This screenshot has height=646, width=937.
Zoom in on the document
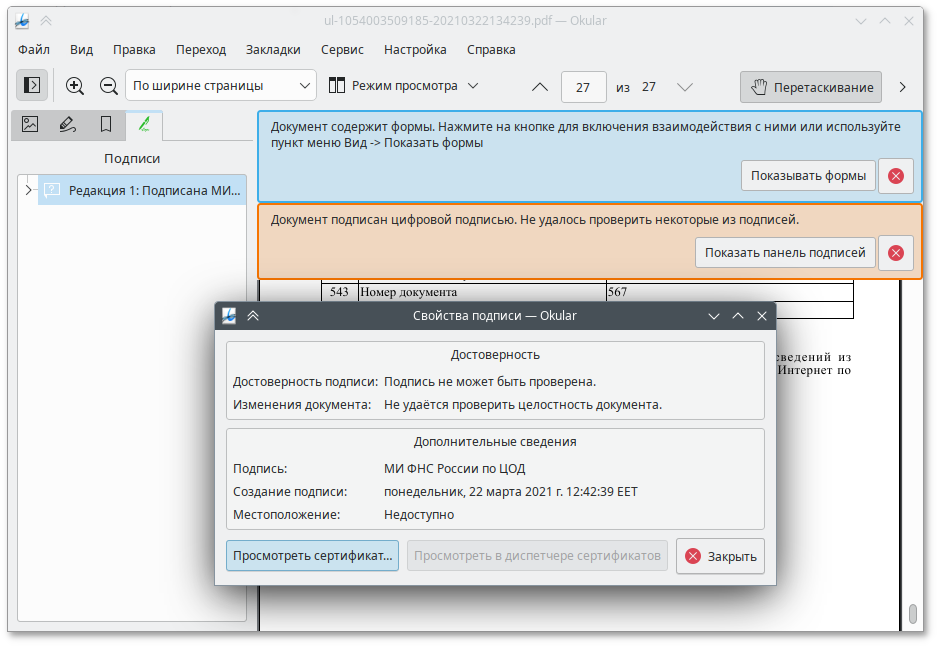75,86
